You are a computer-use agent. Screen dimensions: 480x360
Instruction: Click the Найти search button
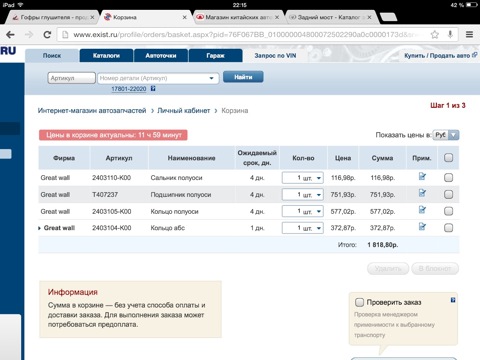[x=243, y=77]
